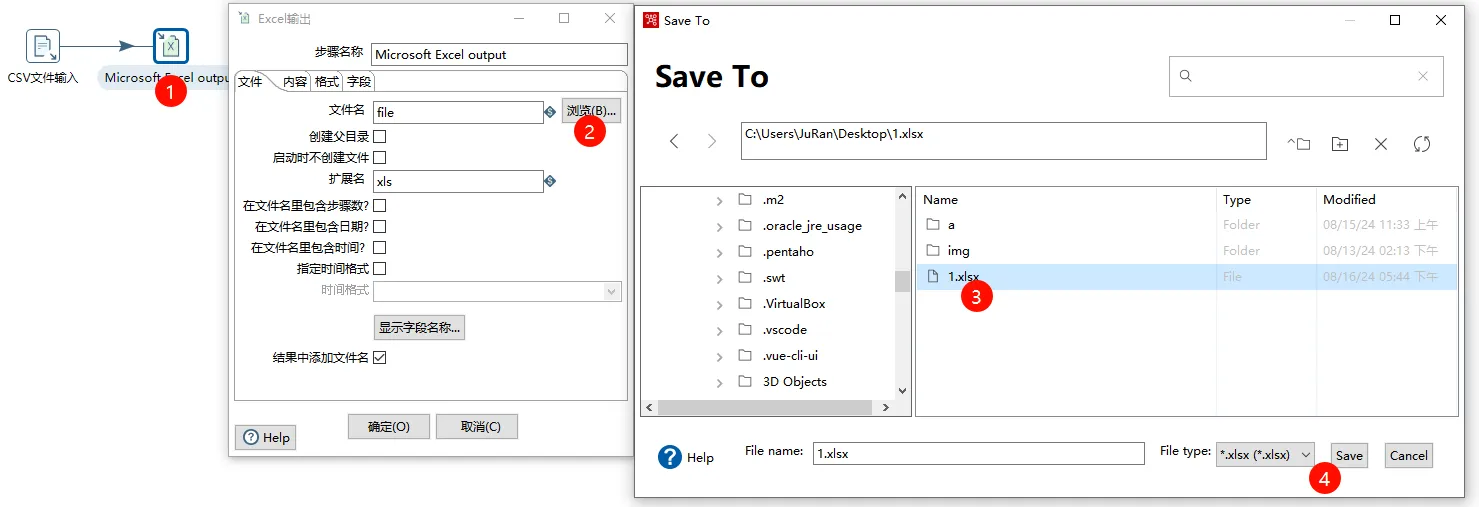The width and height of the screenshot is (1479, 507).
Task: Toggle the 在文件名里包含日期 checkbox
Action: [x=380, y=227]
